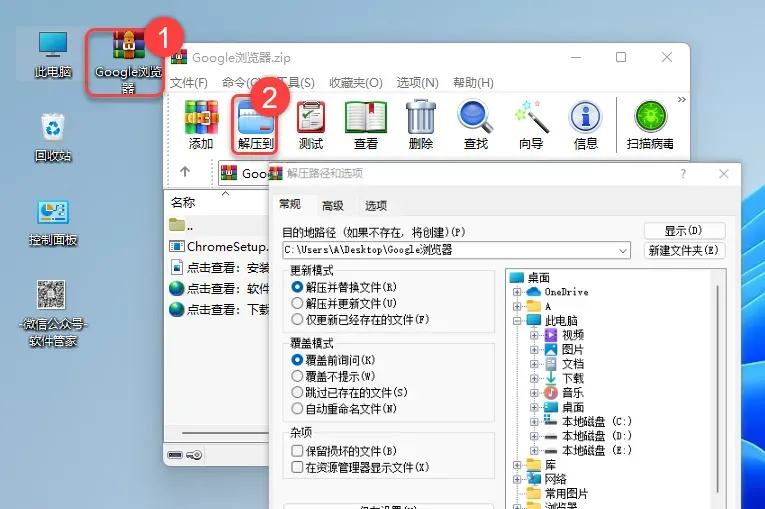Switch to the 高级 tab
765x509 pixels.
(333, 205)
